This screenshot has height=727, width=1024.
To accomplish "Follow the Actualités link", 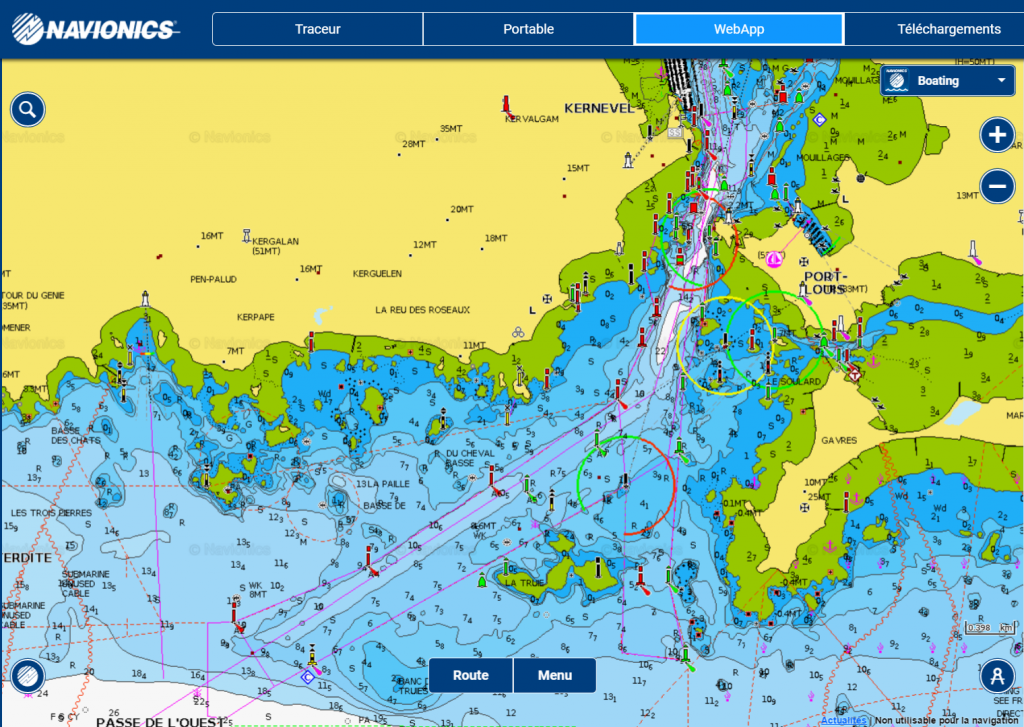I will [x=844, y=720].
